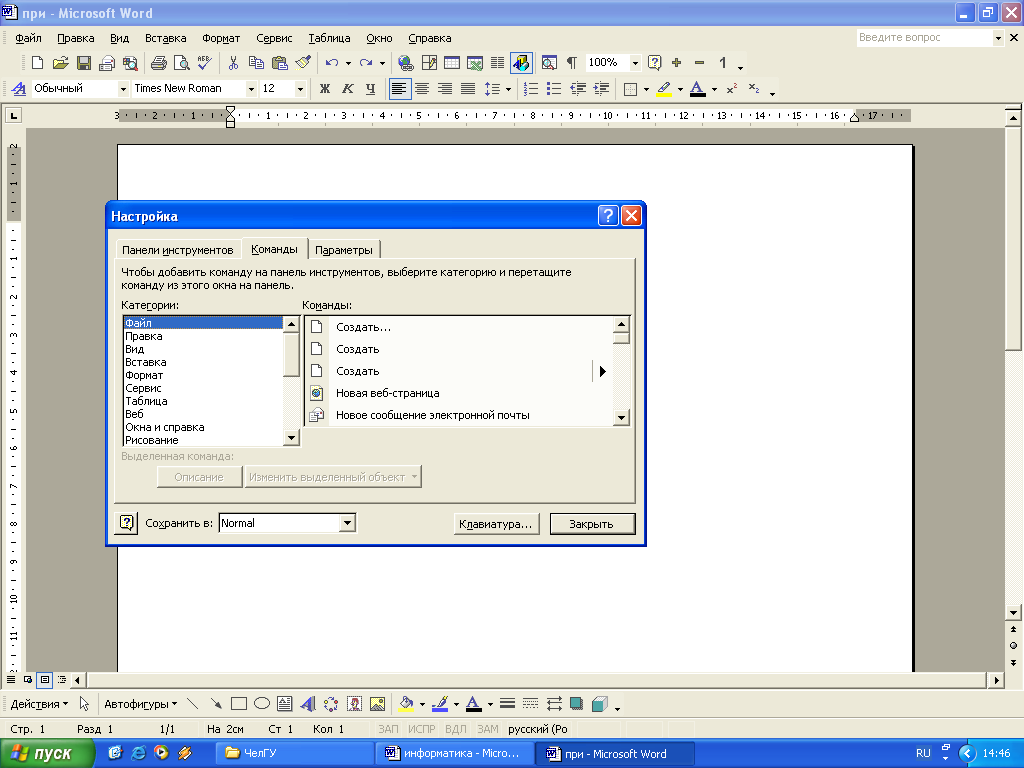This screenshot has height=768, width=1024.
Task: Switch to Print Layout view button
Action: click(44, 680)
